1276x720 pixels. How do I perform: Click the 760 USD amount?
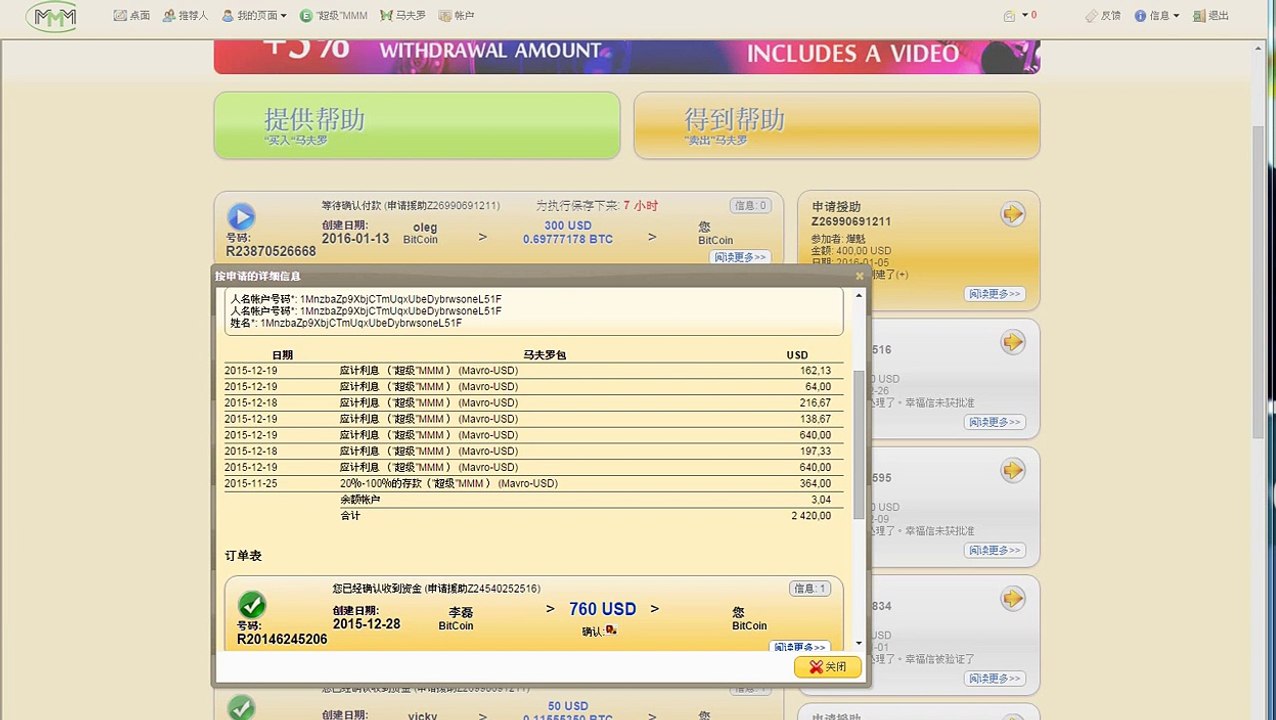602,609
